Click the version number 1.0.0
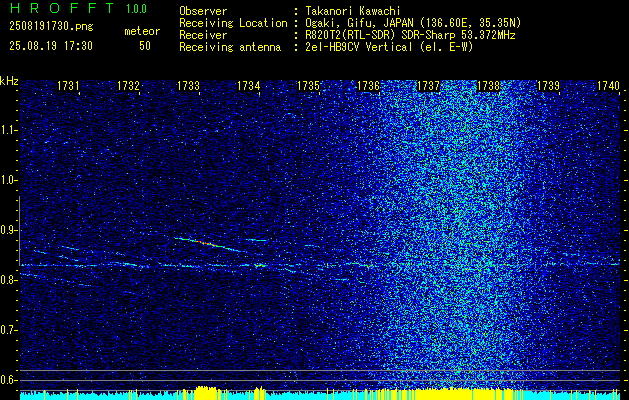629x400 pixels. point(136,8)
